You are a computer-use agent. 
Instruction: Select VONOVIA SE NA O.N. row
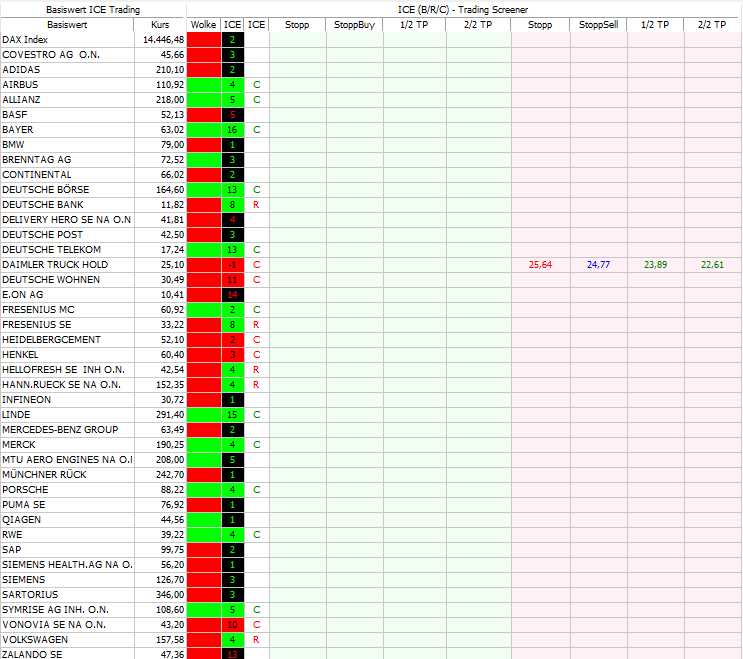(54, 625)
